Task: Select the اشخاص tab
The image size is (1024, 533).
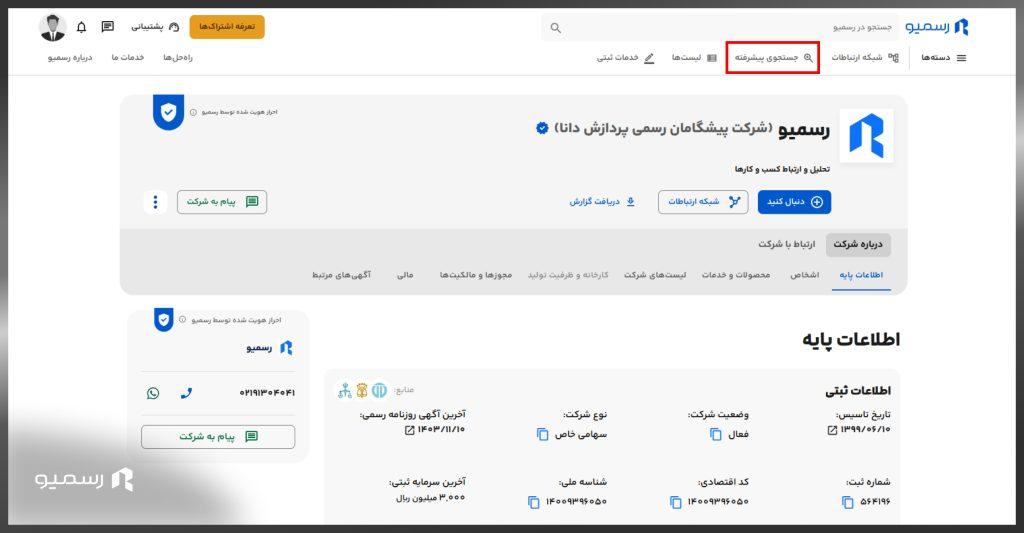Action: [x=804, y=275]
